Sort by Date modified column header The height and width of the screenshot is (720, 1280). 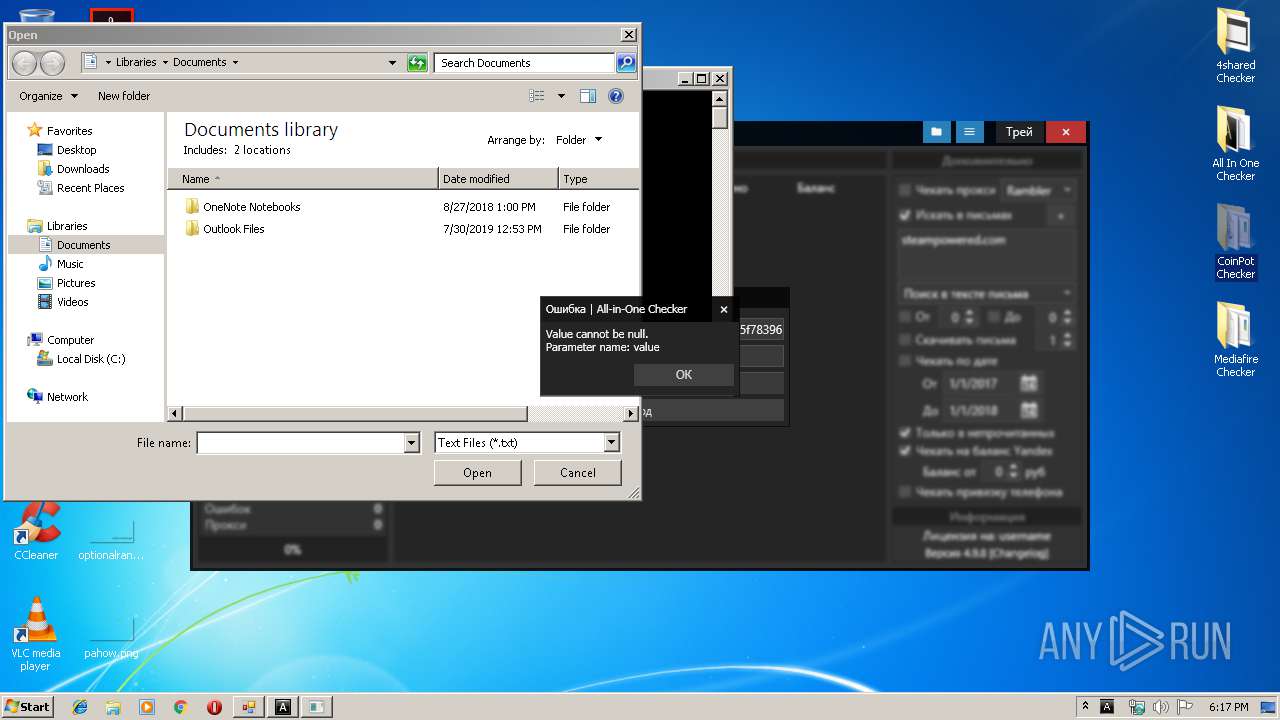point(498,179)
